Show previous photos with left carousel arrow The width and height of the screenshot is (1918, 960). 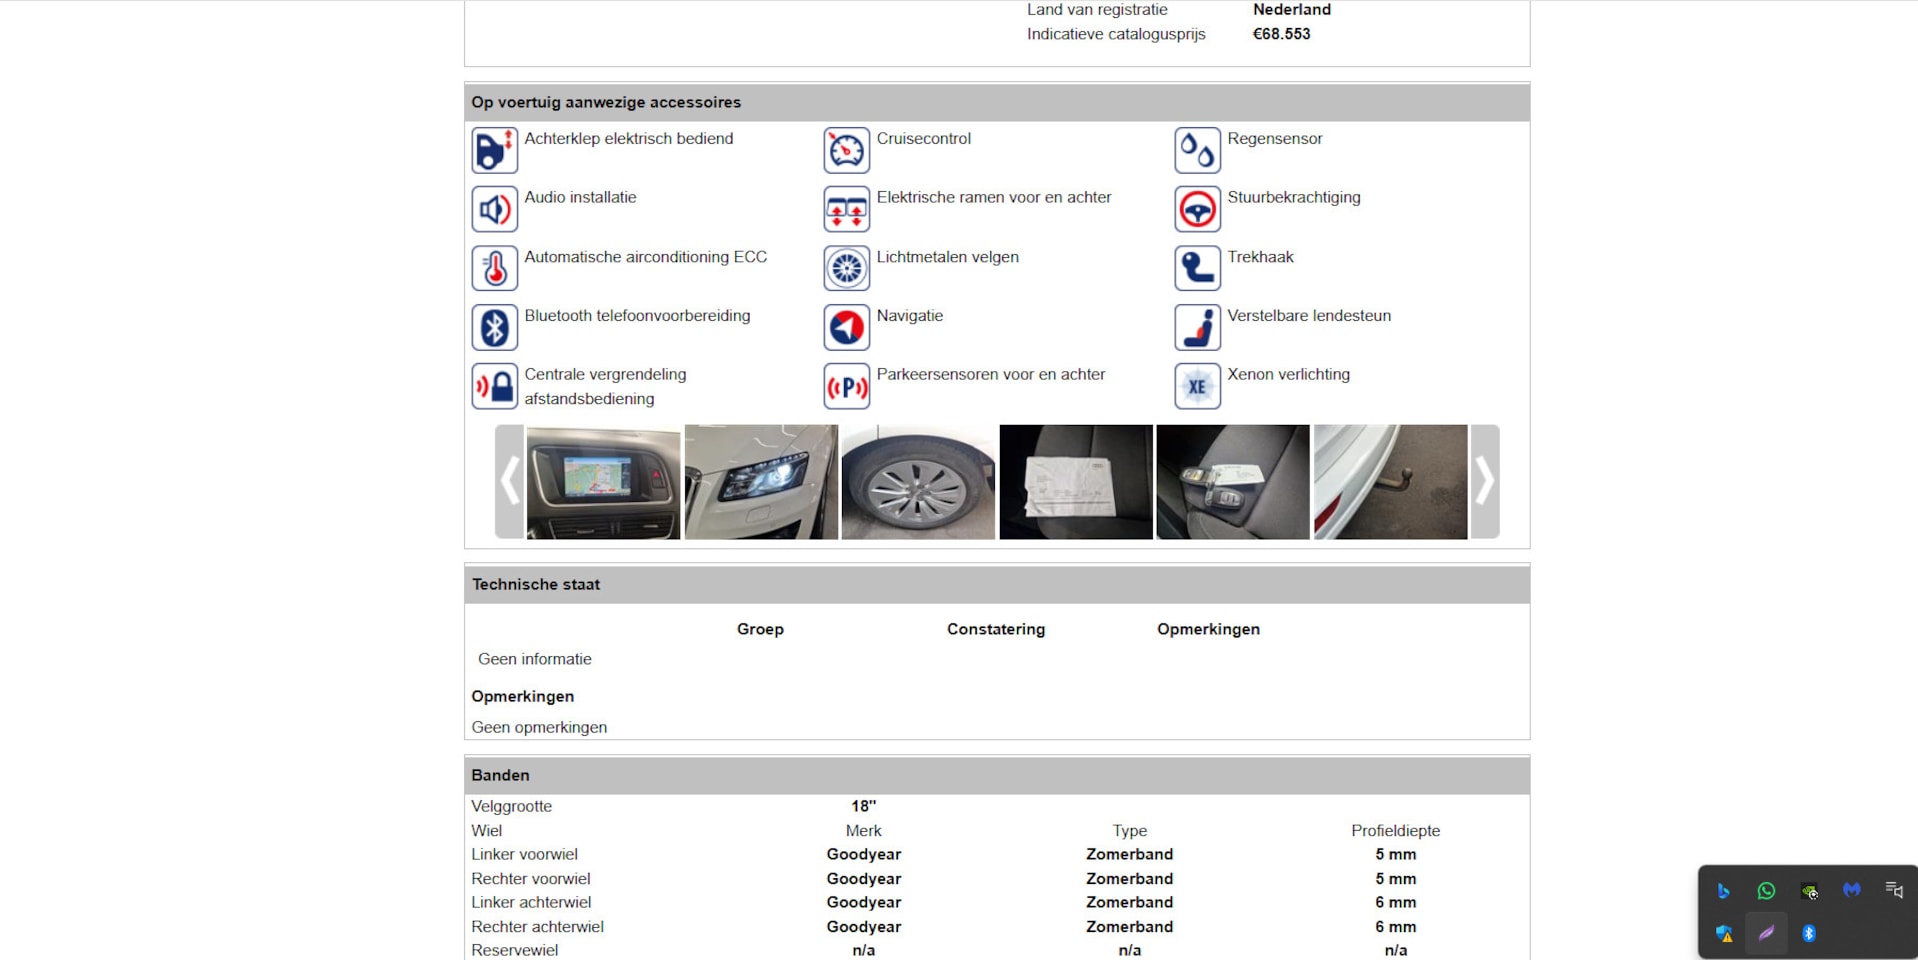[x=509, y=482]
